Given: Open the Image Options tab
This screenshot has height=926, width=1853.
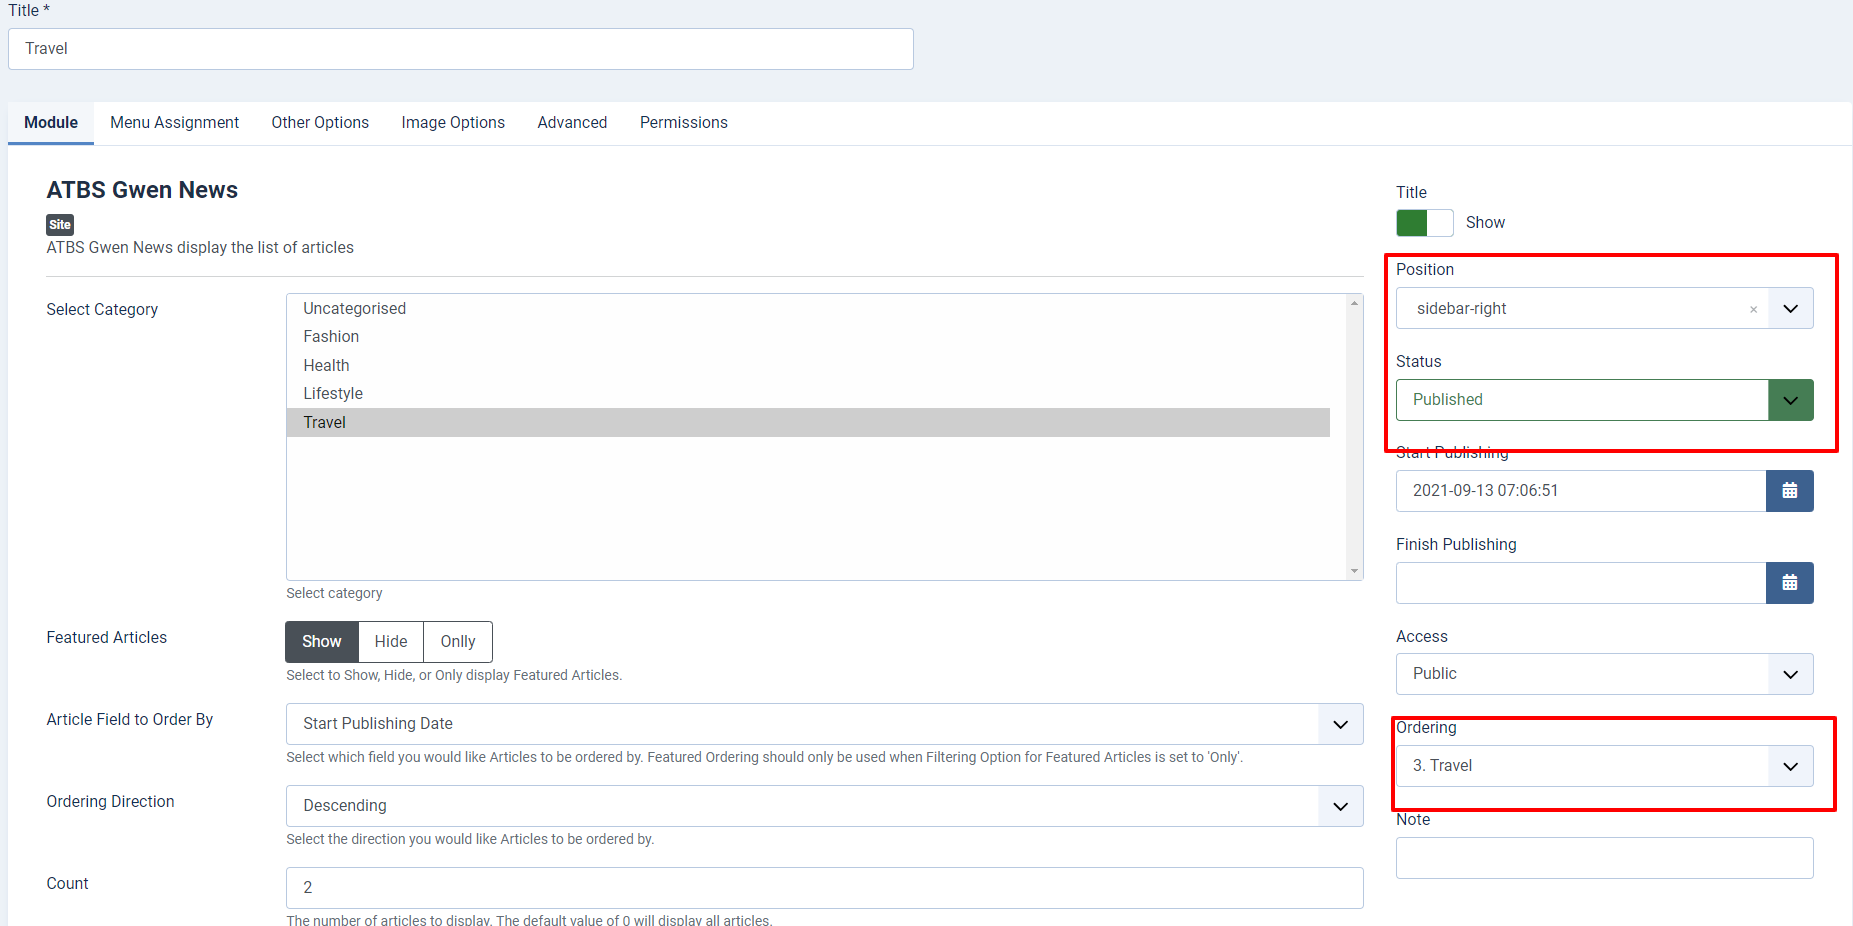Looking at the screenshot, I should [x=453, y=123].
